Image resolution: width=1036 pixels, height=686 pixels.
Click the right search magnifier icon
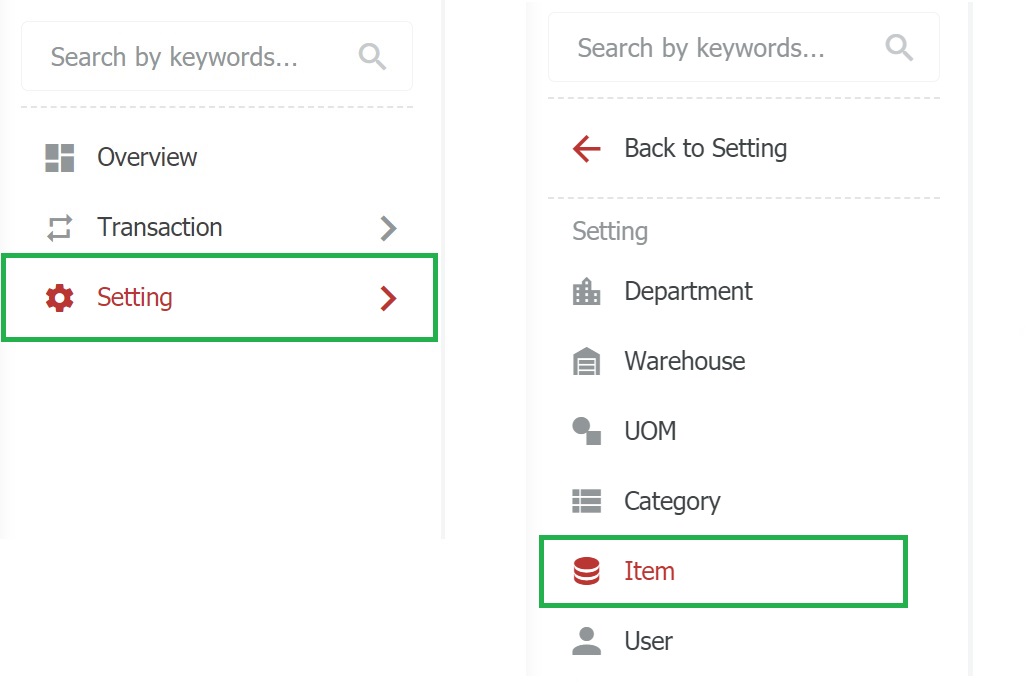point(900,48)
